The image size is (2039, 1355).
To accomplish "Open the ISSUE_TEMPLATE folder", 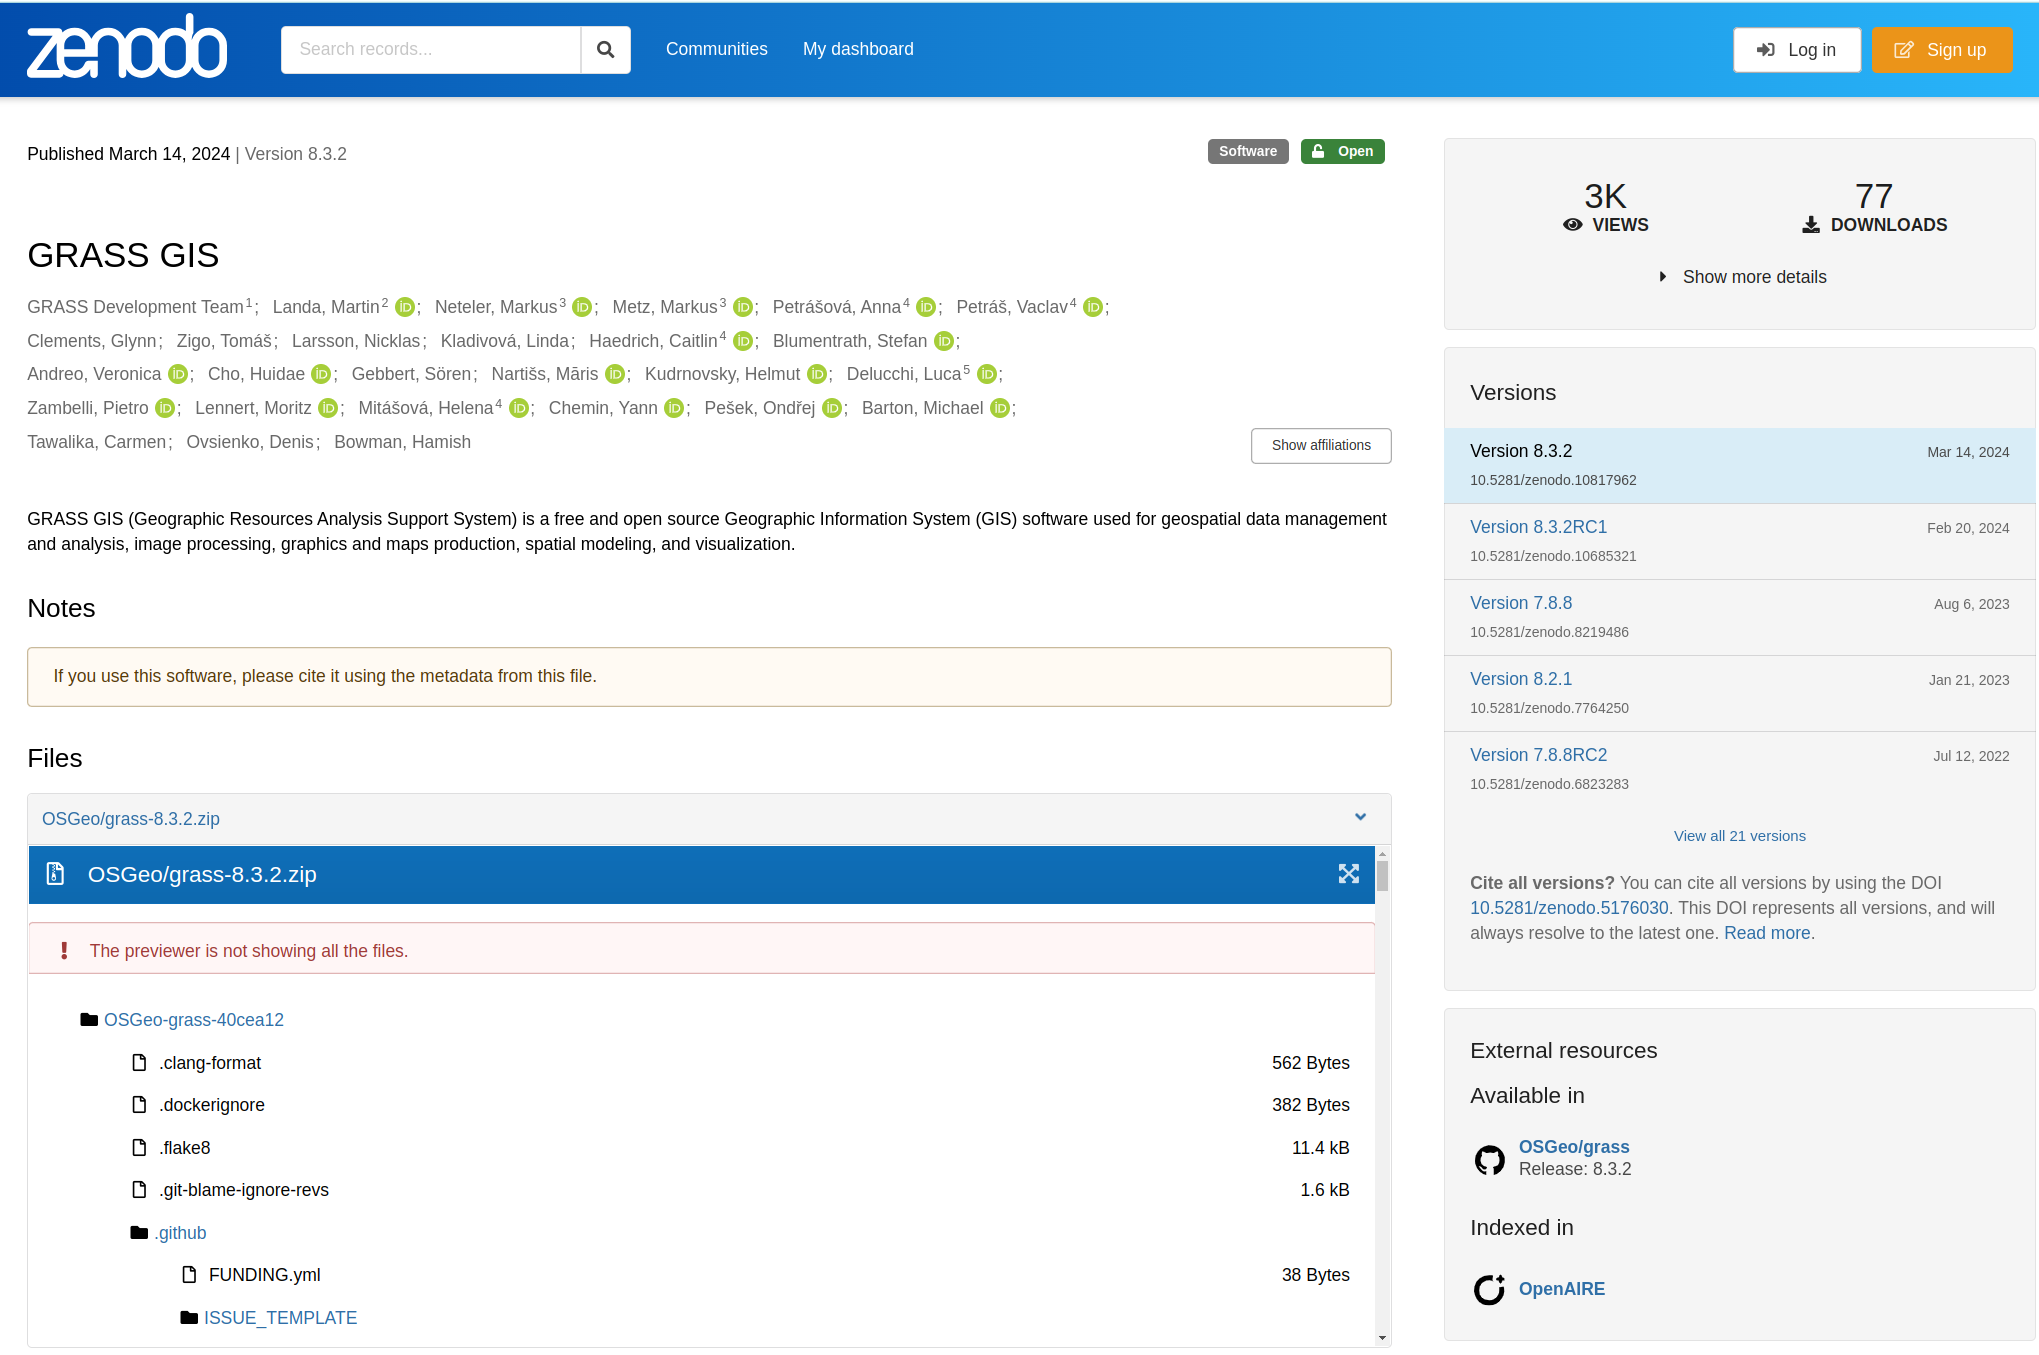I will (280, 1318).
